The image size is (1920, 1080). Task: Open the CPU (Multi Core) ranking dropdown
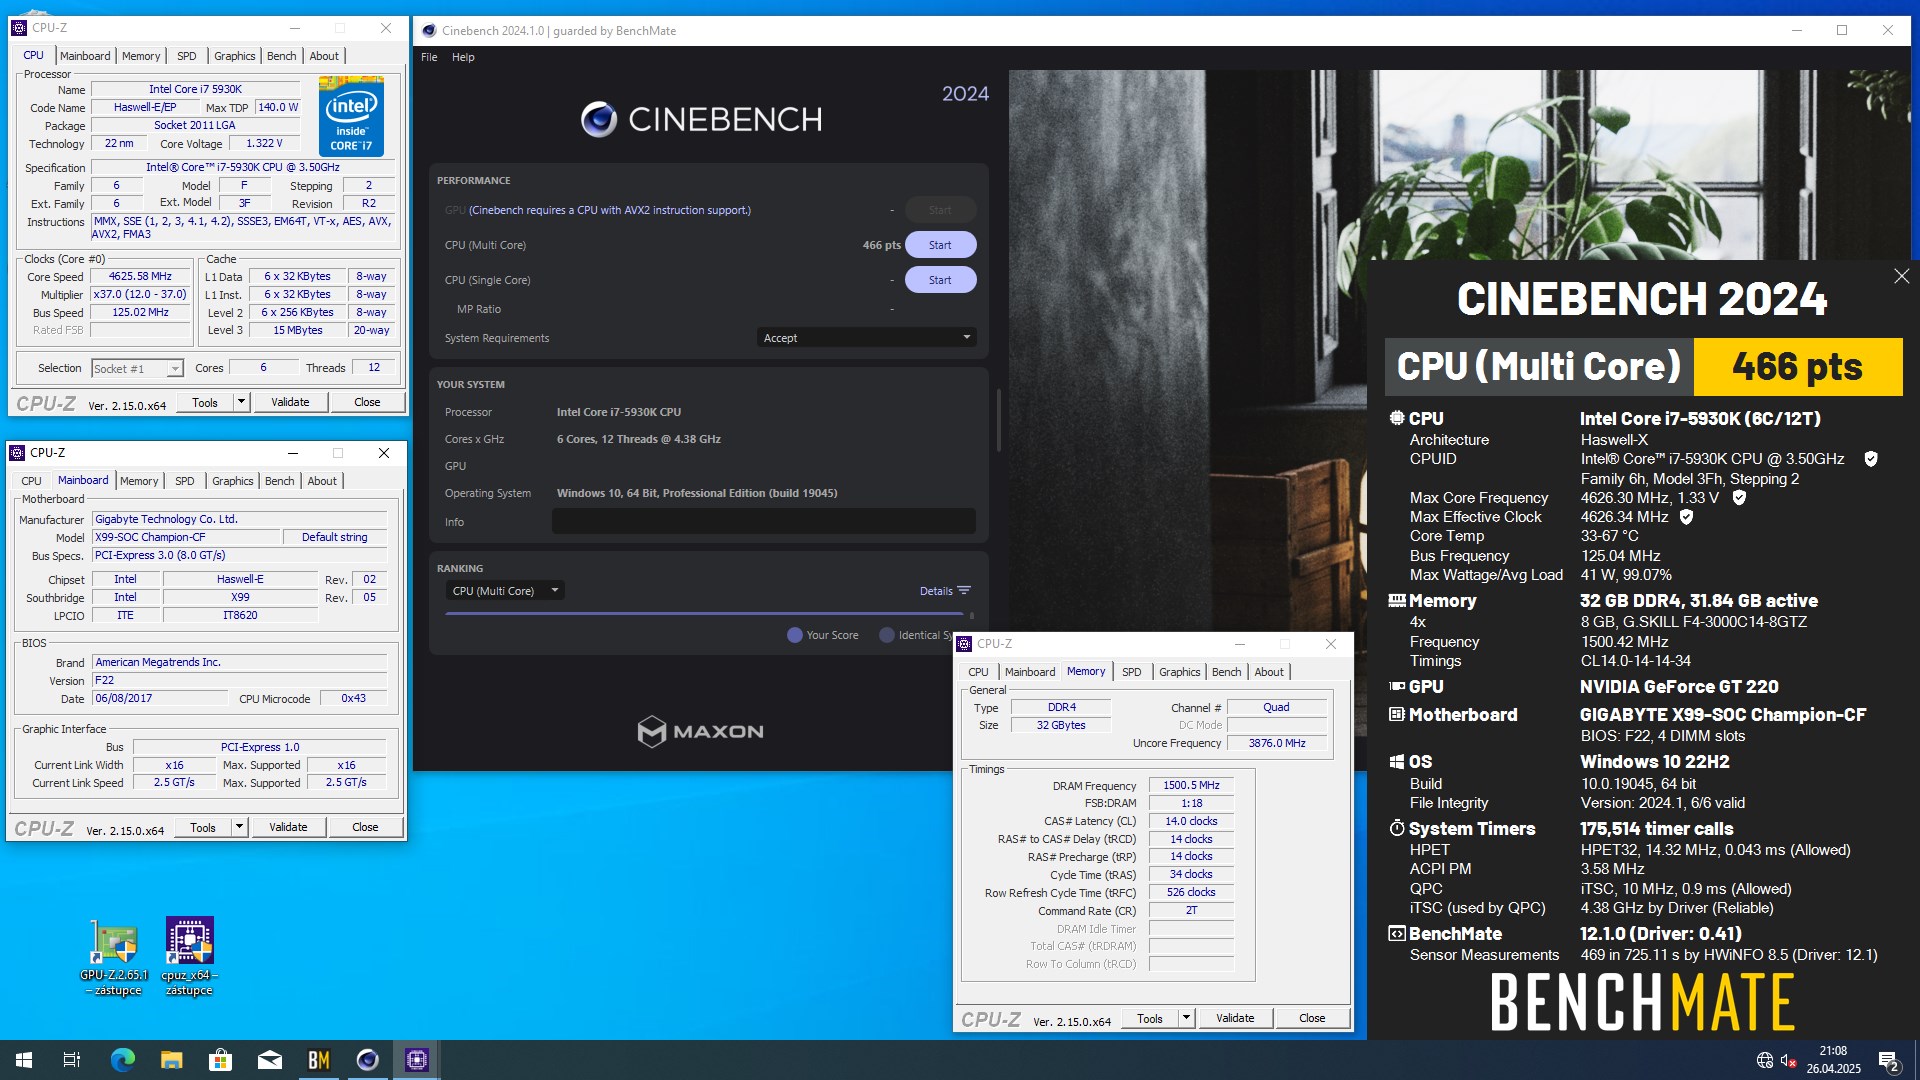505,591
